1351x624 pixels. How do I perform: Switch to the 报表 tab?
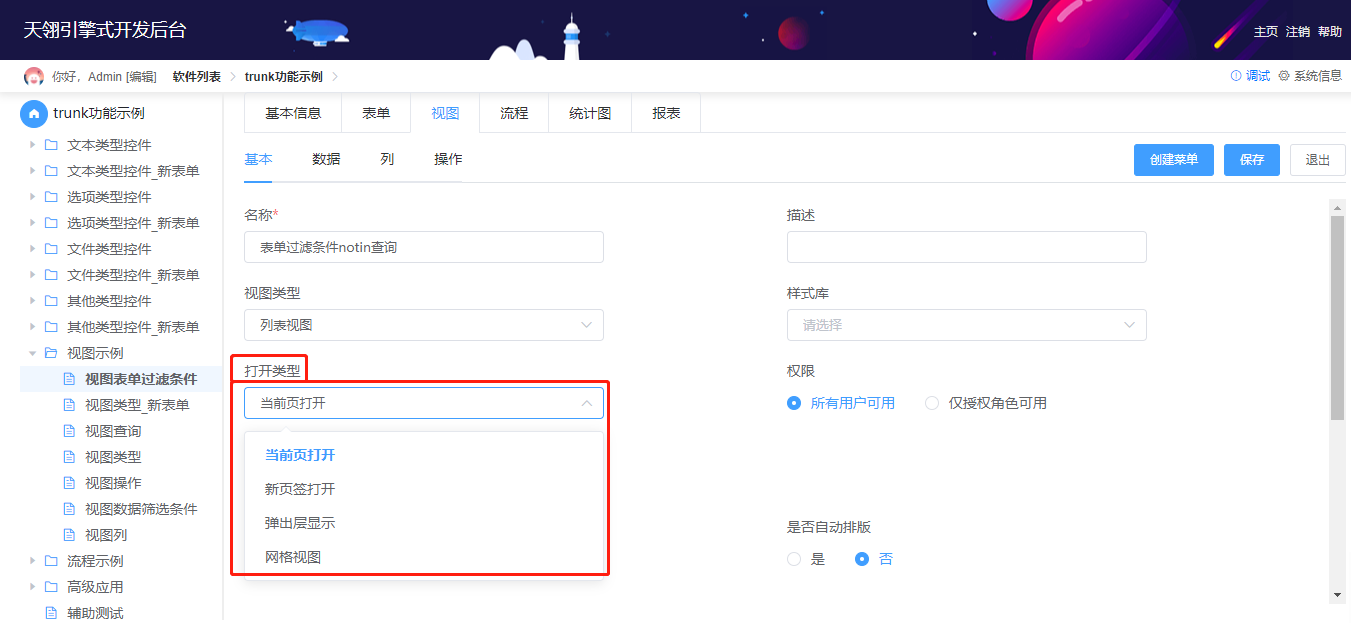click(x=666, y=113)
